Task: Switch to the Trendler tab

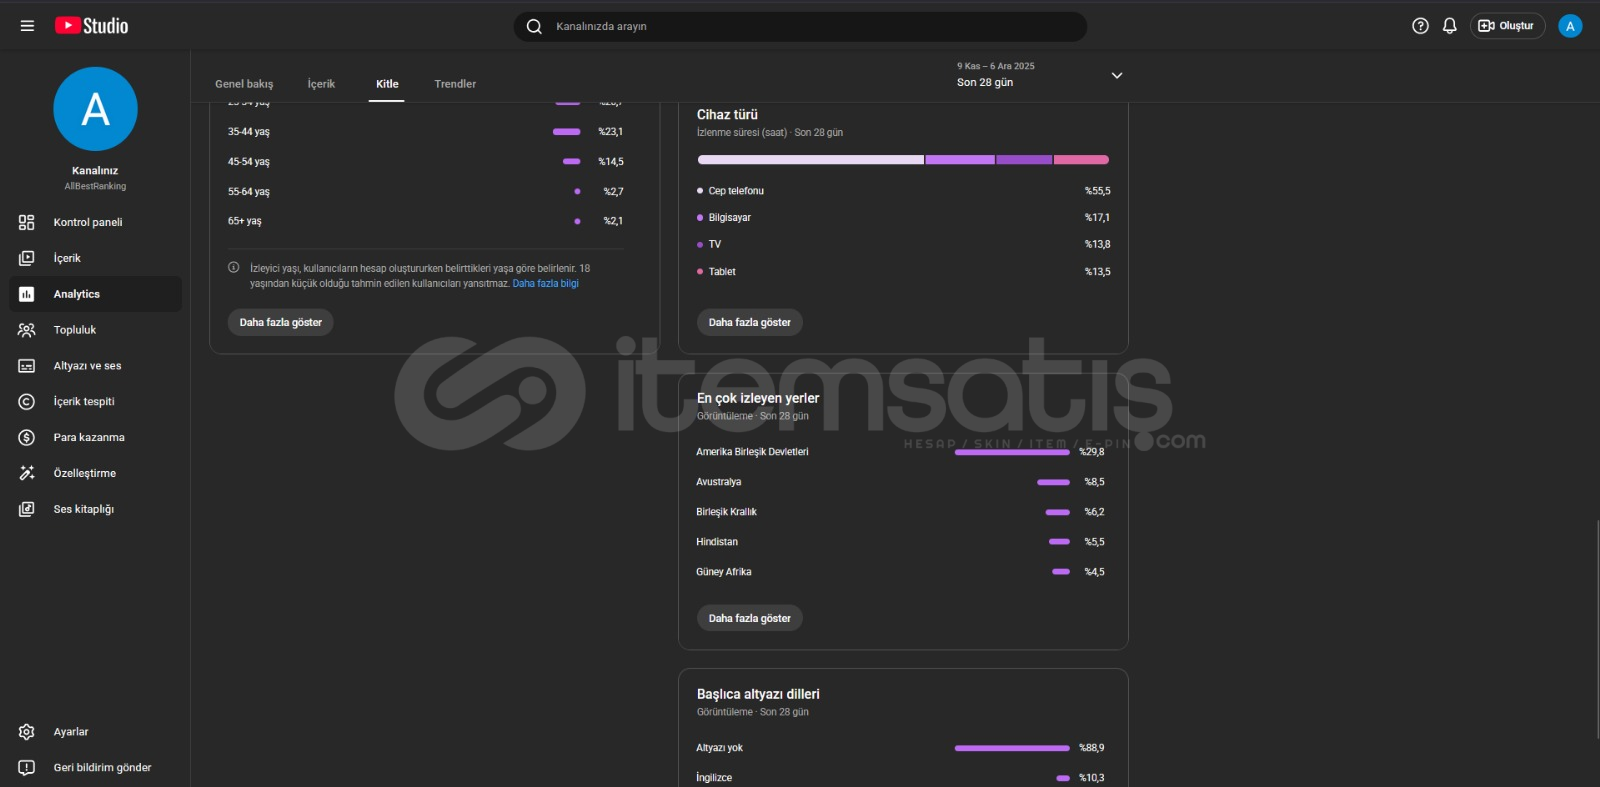Action: pos(455,84)
